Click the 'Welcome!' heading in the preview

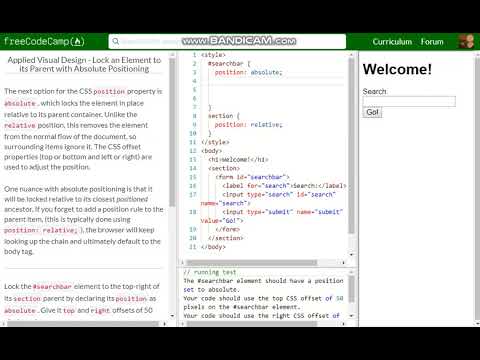click(x=397, y=69)
